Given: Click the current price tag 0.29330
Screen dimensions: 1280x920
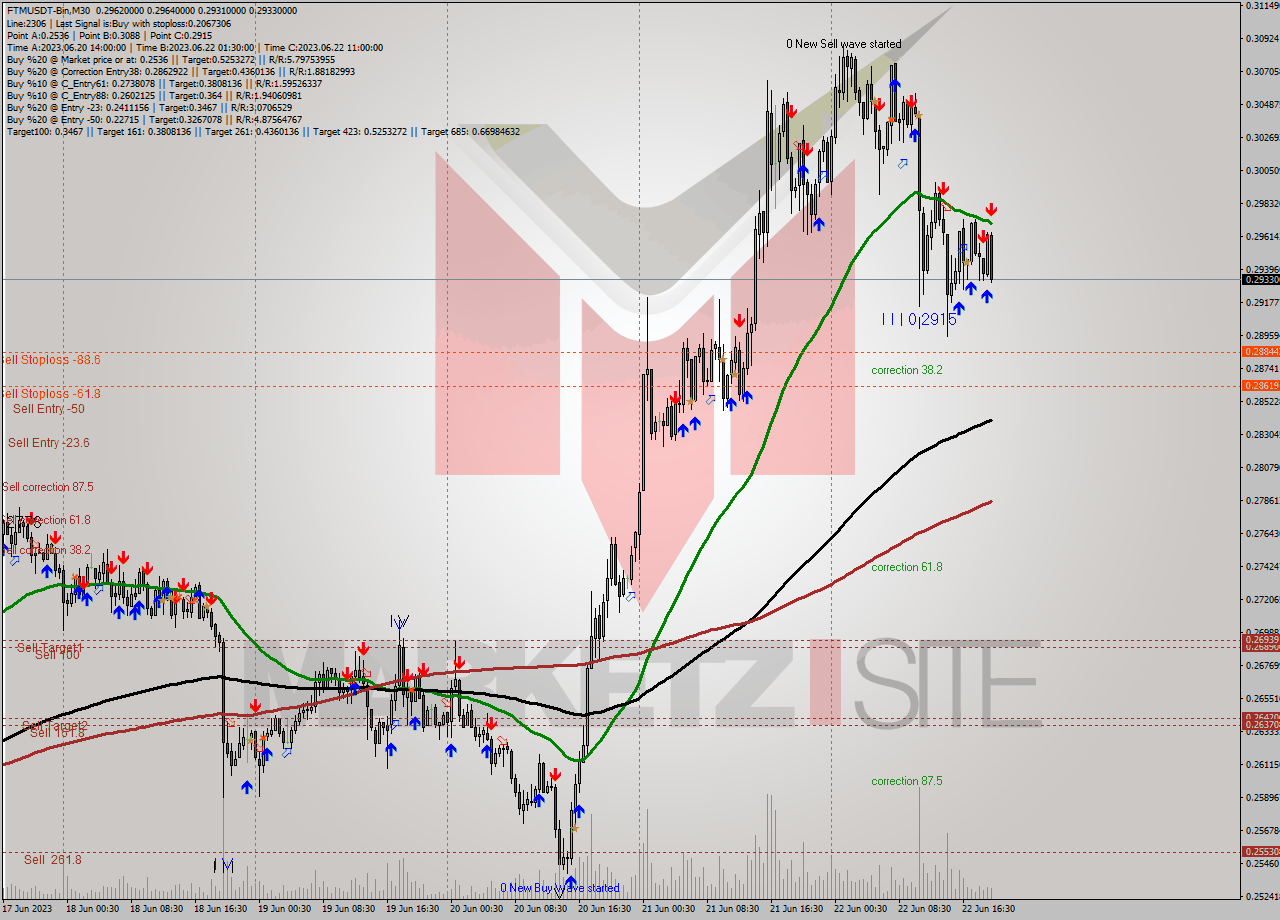Looking at the screenshot, I should (x=1260, y=280).
